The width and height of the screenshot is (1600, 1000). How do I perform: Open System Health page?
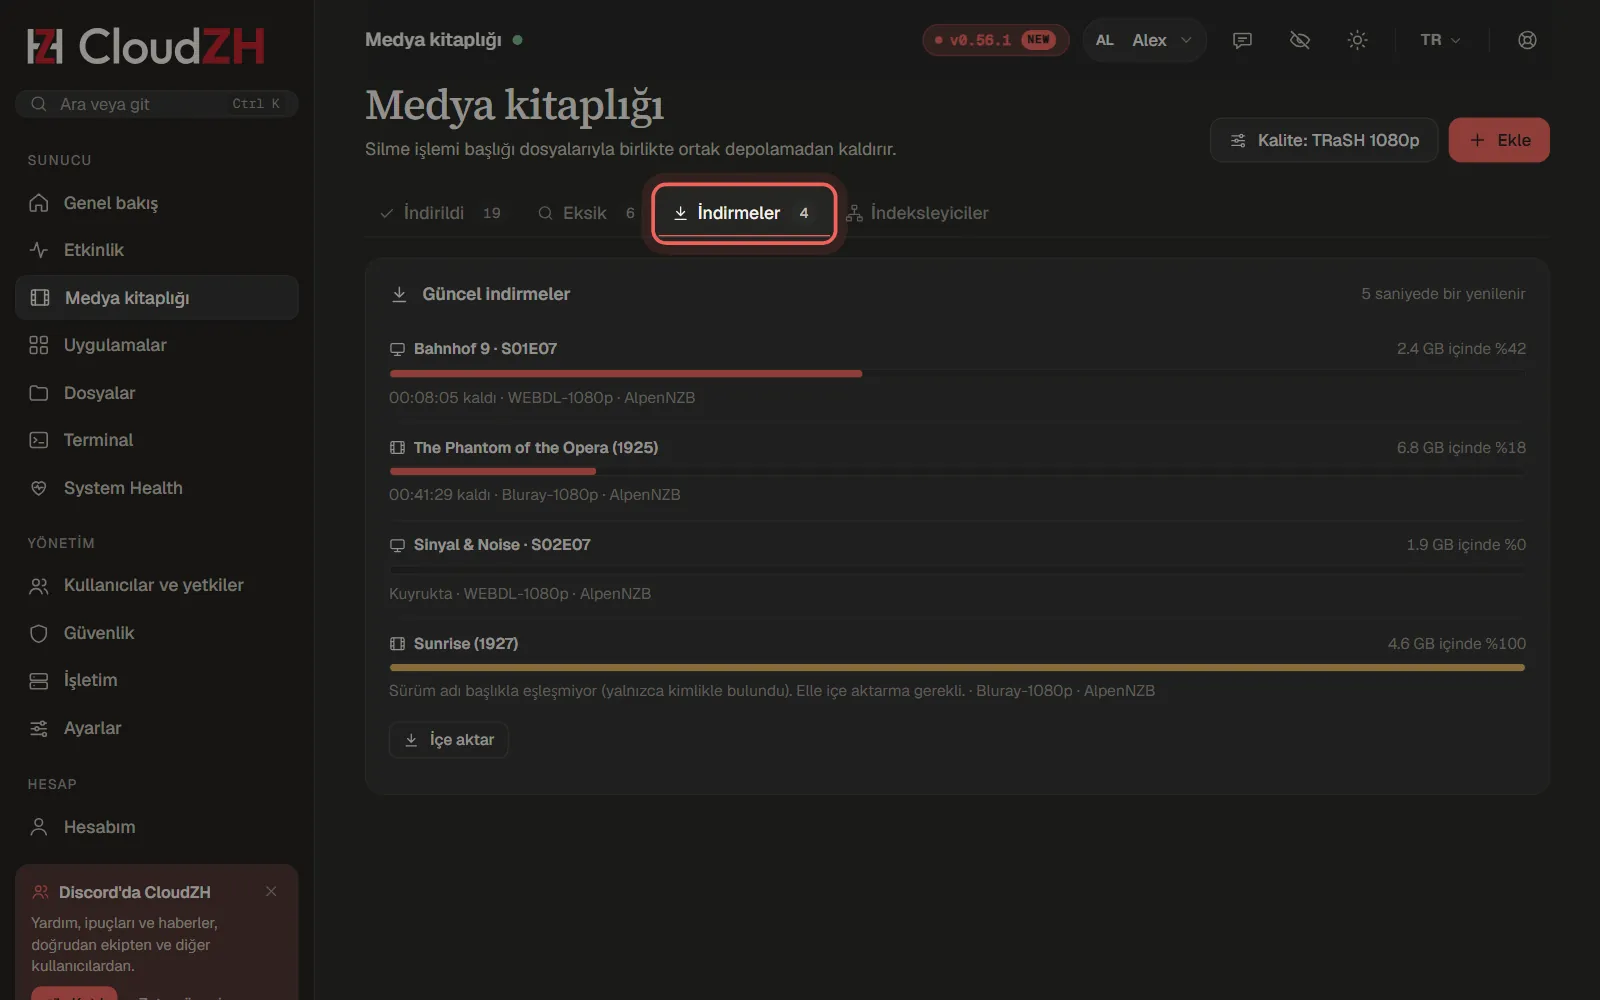[157, 488]
